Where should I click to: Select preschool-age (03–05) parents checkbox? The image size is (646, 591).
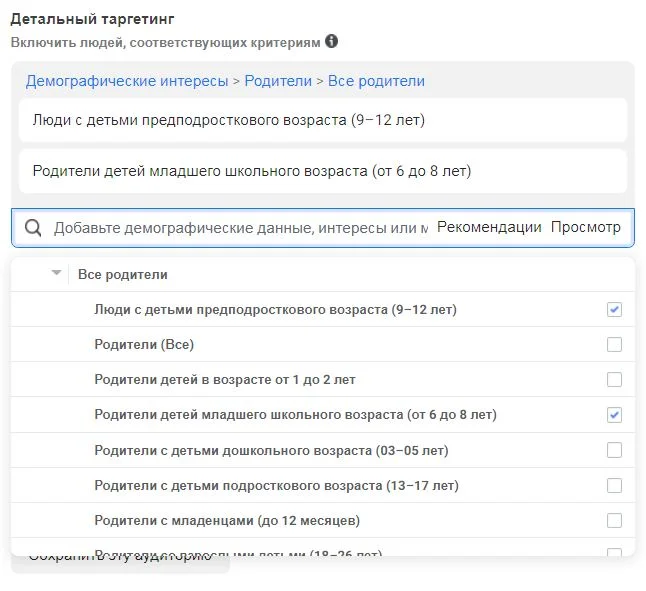tap(614, 450)
